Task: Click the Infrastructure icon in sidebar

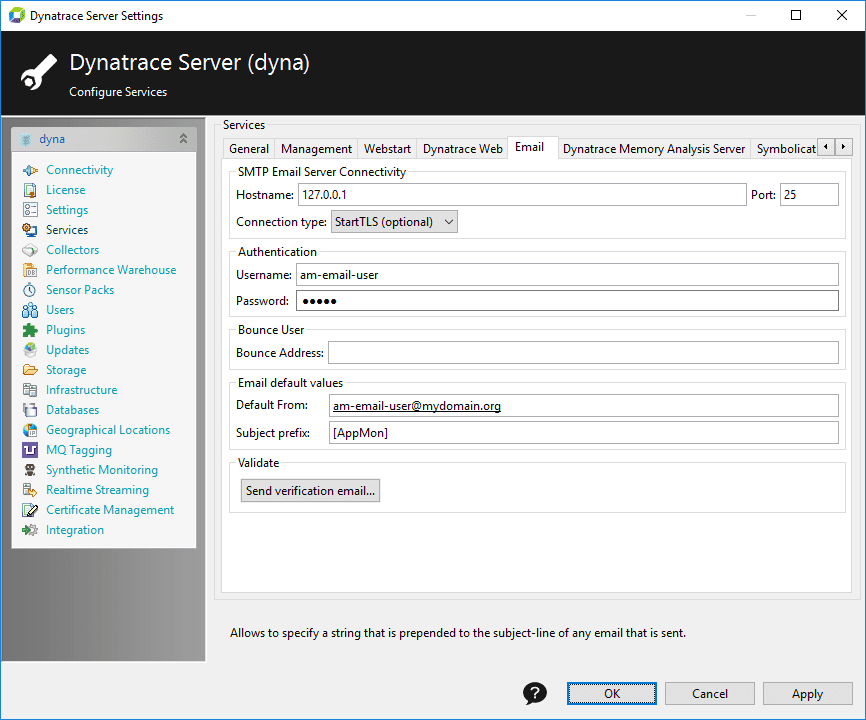Action: (x=30, y=390)
